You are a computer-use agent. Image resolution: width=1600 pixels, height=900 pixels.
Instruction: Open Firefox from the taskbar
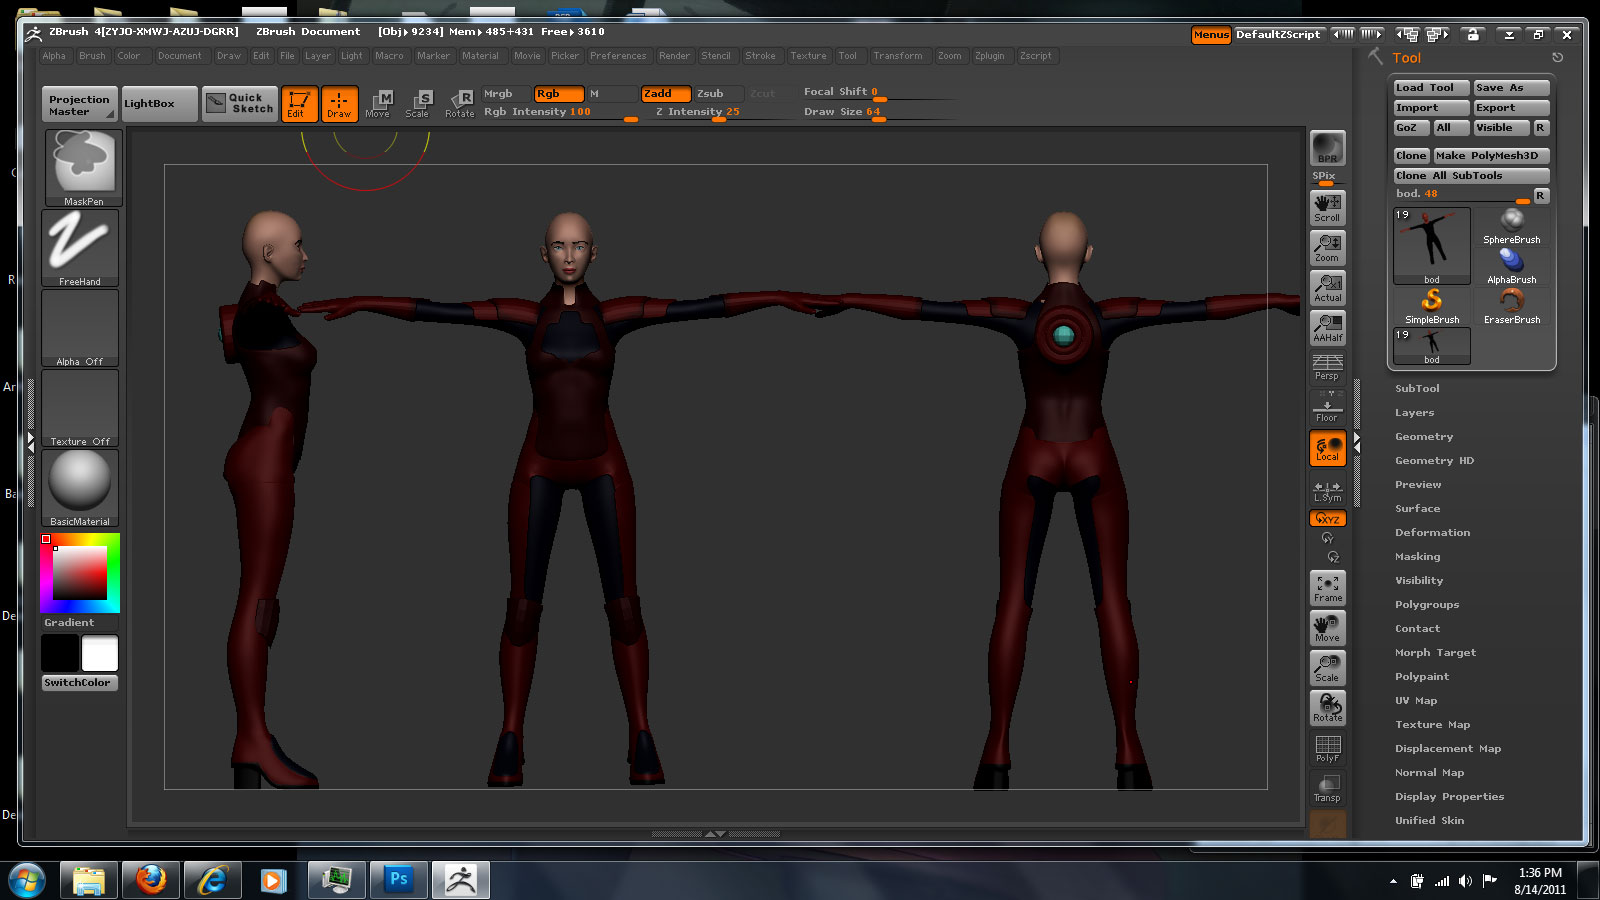(x=151, y=880)
